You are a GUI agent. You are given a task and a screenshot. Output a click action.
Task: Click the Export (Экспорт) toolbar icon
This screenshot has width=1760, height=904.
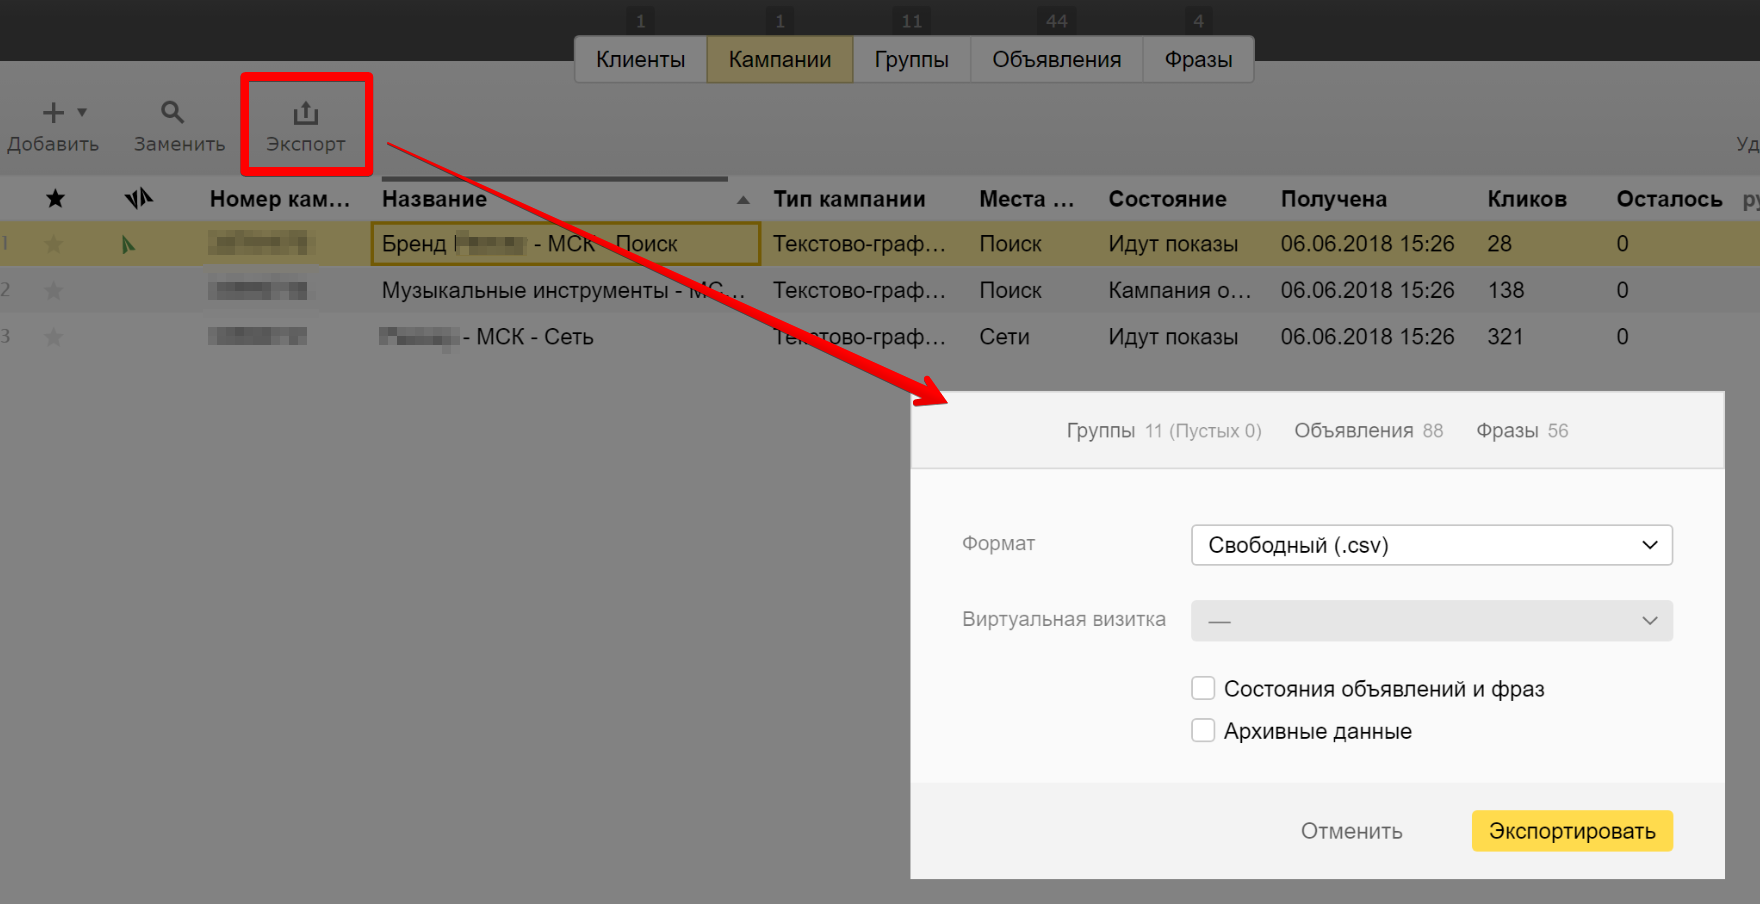(305, 114)
